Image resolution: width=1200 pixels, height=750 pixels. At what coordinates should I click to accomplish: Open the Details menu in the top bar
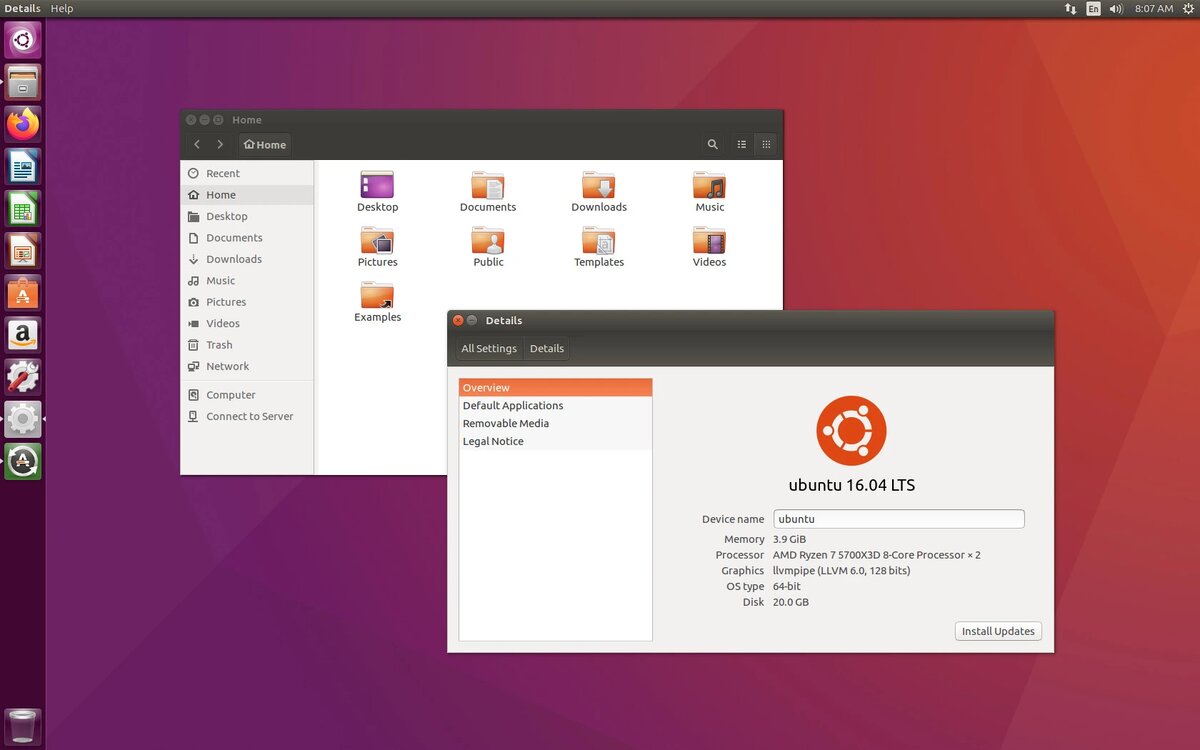pyautogui.click(x=22, y=8)
